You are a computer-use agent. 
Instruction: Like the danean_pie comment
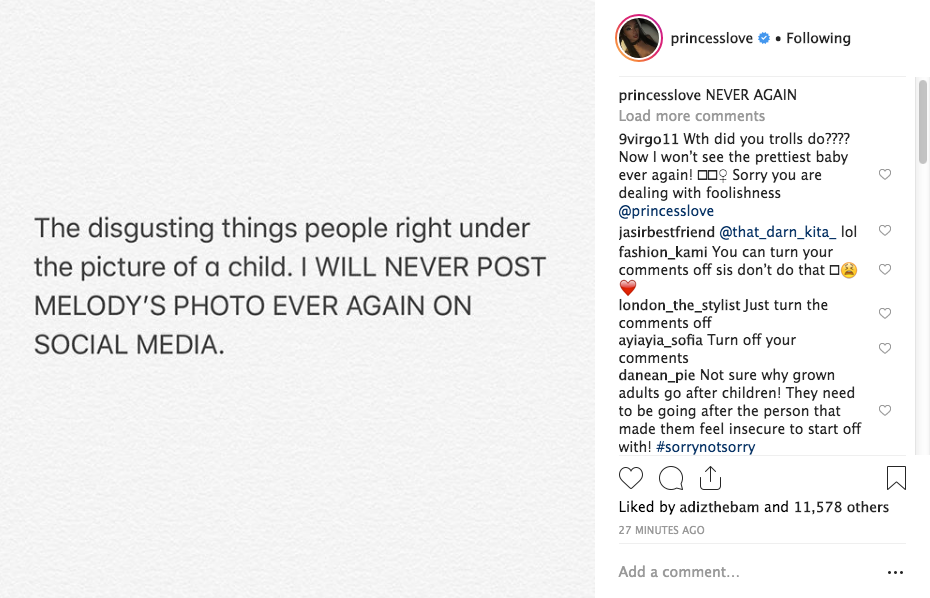tap(884, 411)
